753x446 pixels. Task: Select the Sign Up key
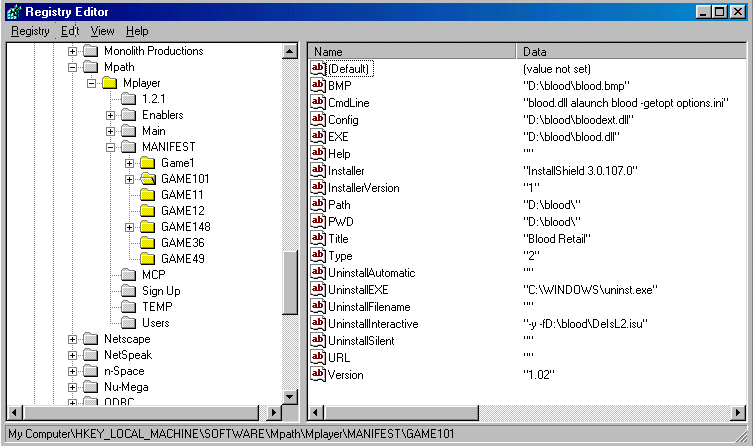(x=161, y=291)
